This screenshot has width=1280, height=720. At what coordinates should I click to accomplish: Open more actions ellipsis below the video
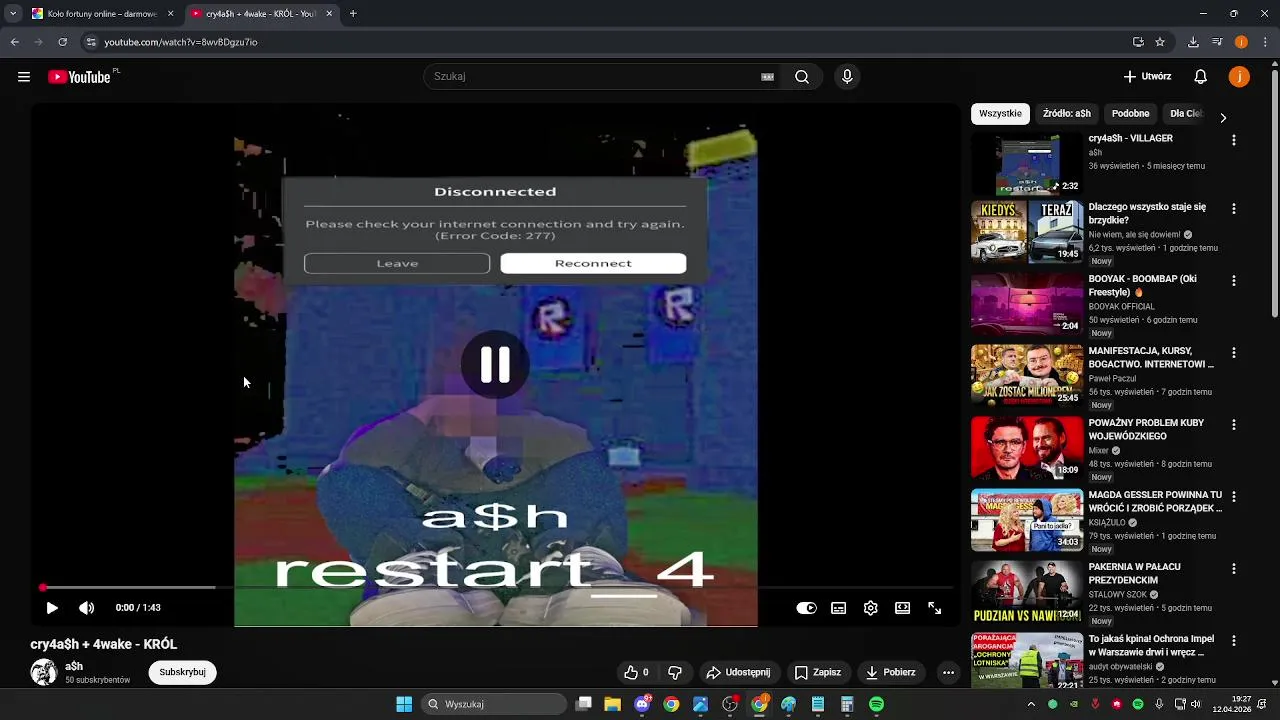[x=948, y=673]
